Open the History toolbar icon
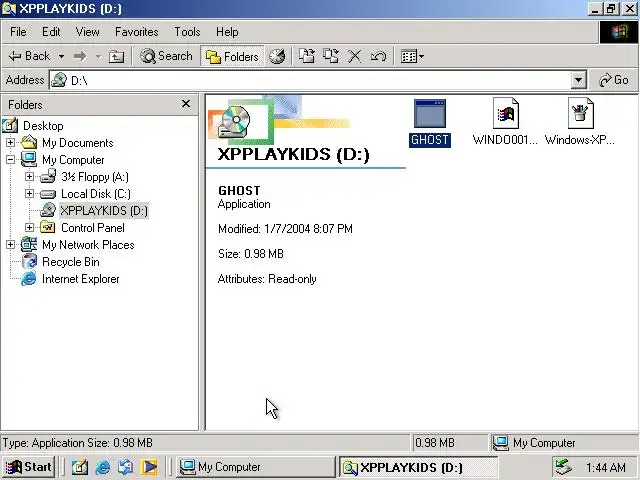The width and height of the screenshot is (640, 480). [x=277, y=56]
